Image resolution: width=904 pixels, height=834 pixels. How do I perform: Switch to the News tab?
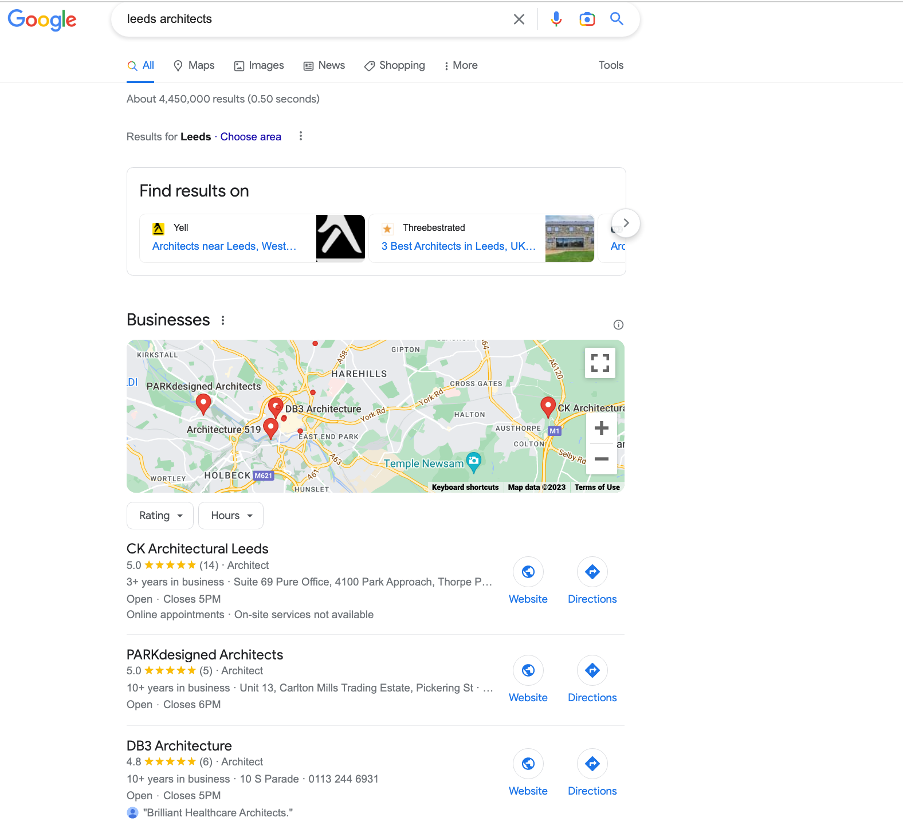pyautogui.click(x=324, y=66)
